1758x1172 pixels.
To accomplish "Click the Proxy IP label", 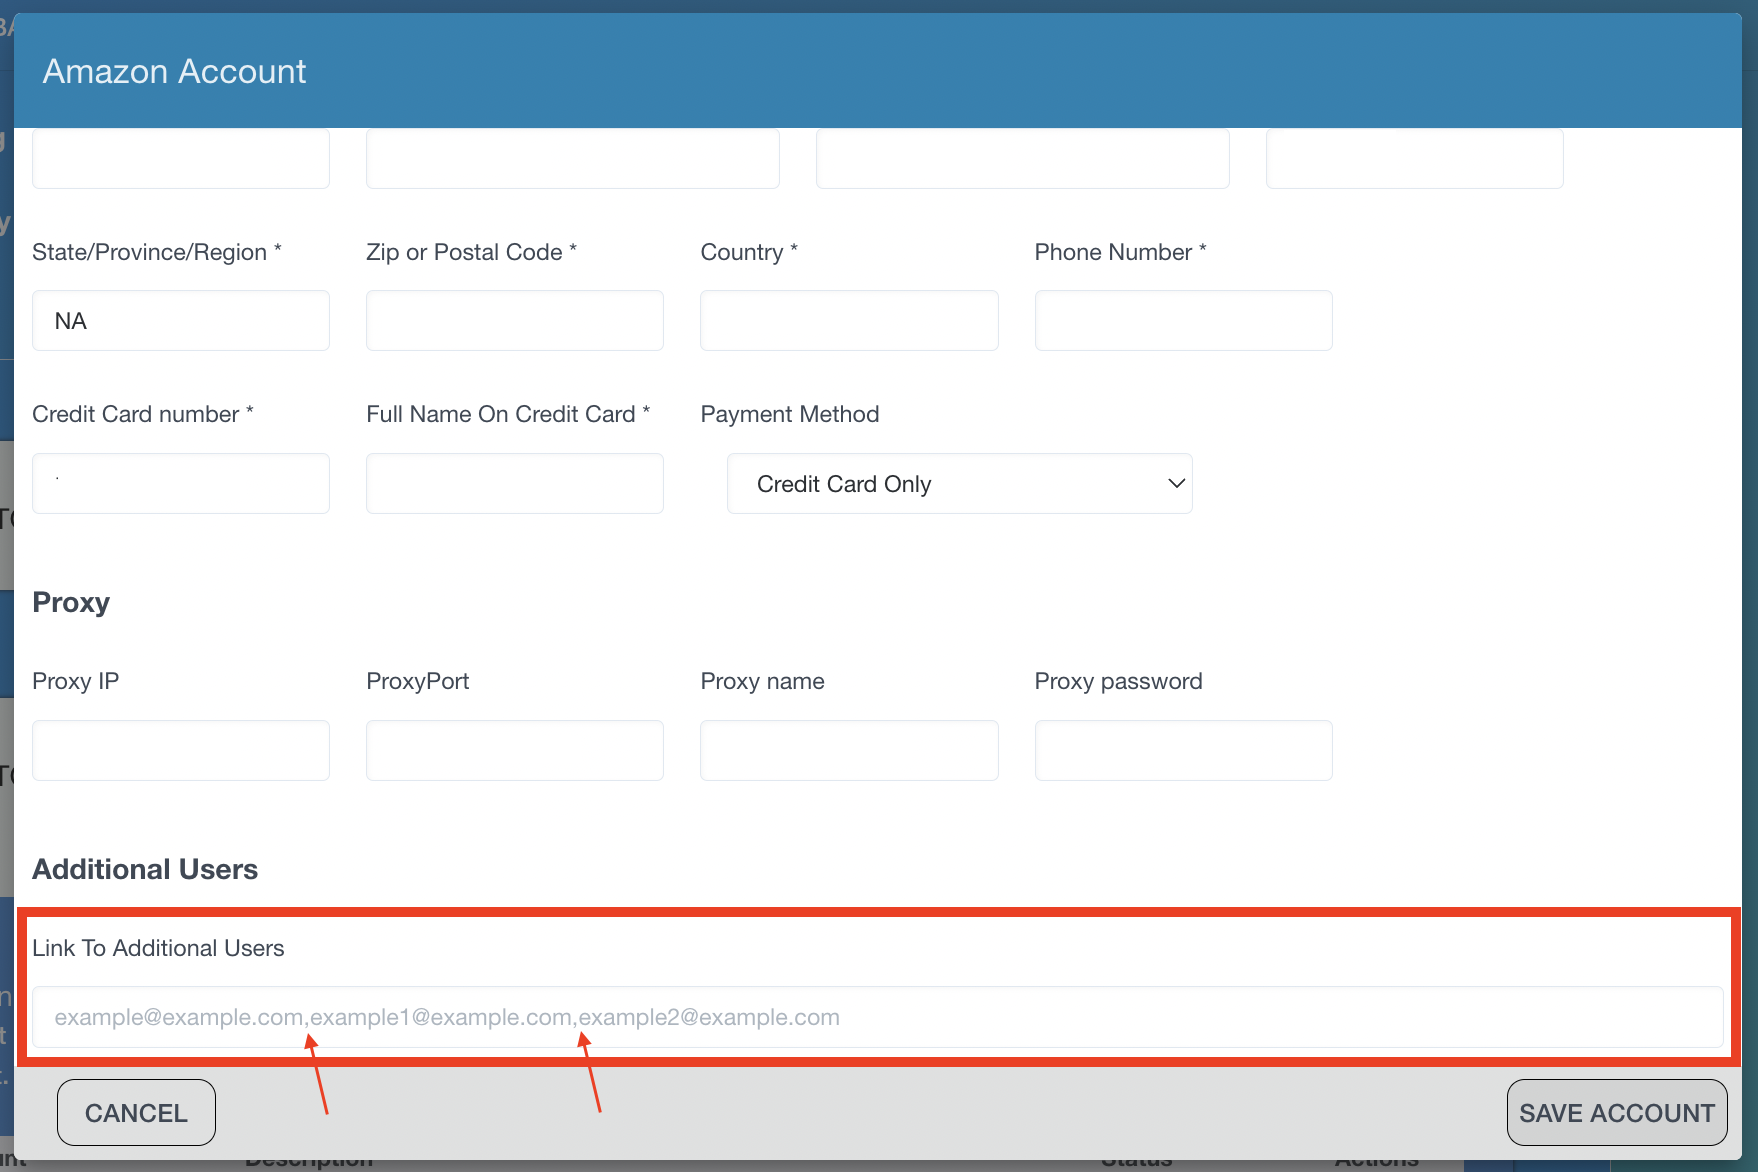I will [76, 681].
